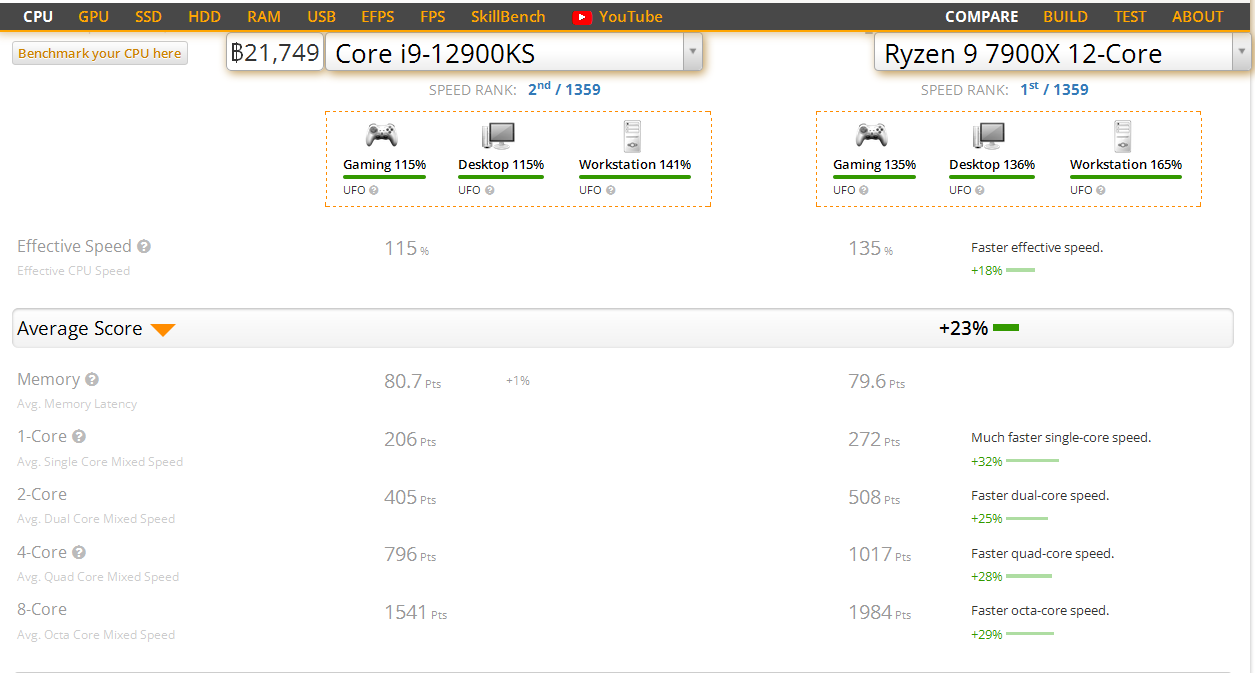The image size is (1255, 673).
Task: Click the +28% quad-core speed bar
Action: (x=1029, y=576)
